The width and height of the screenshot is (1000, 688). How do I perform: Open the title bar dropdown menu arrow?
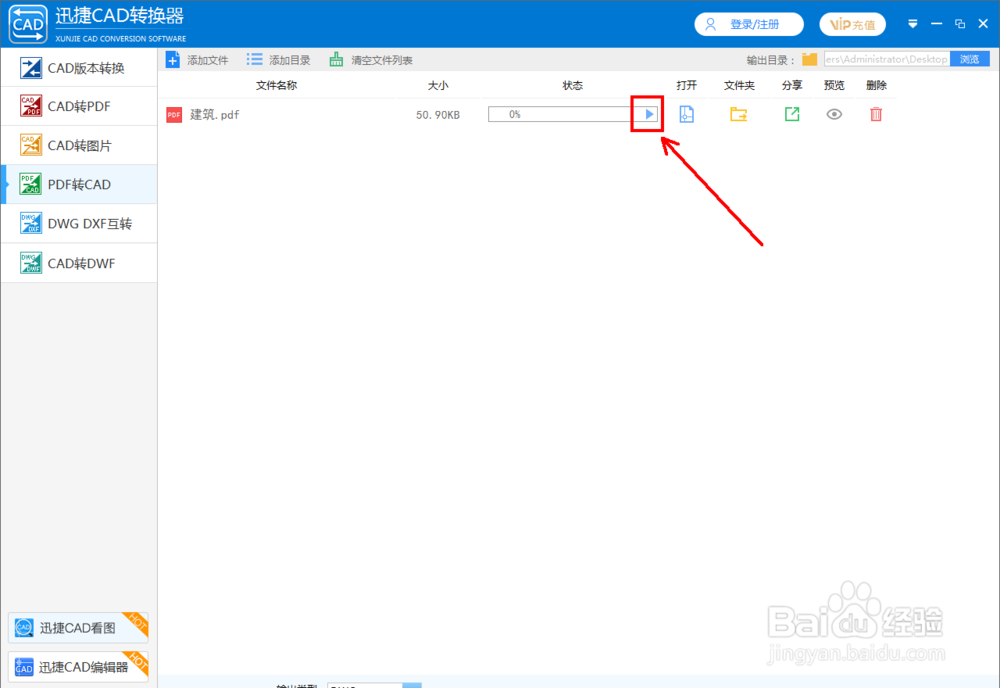[x=913, y=24]
